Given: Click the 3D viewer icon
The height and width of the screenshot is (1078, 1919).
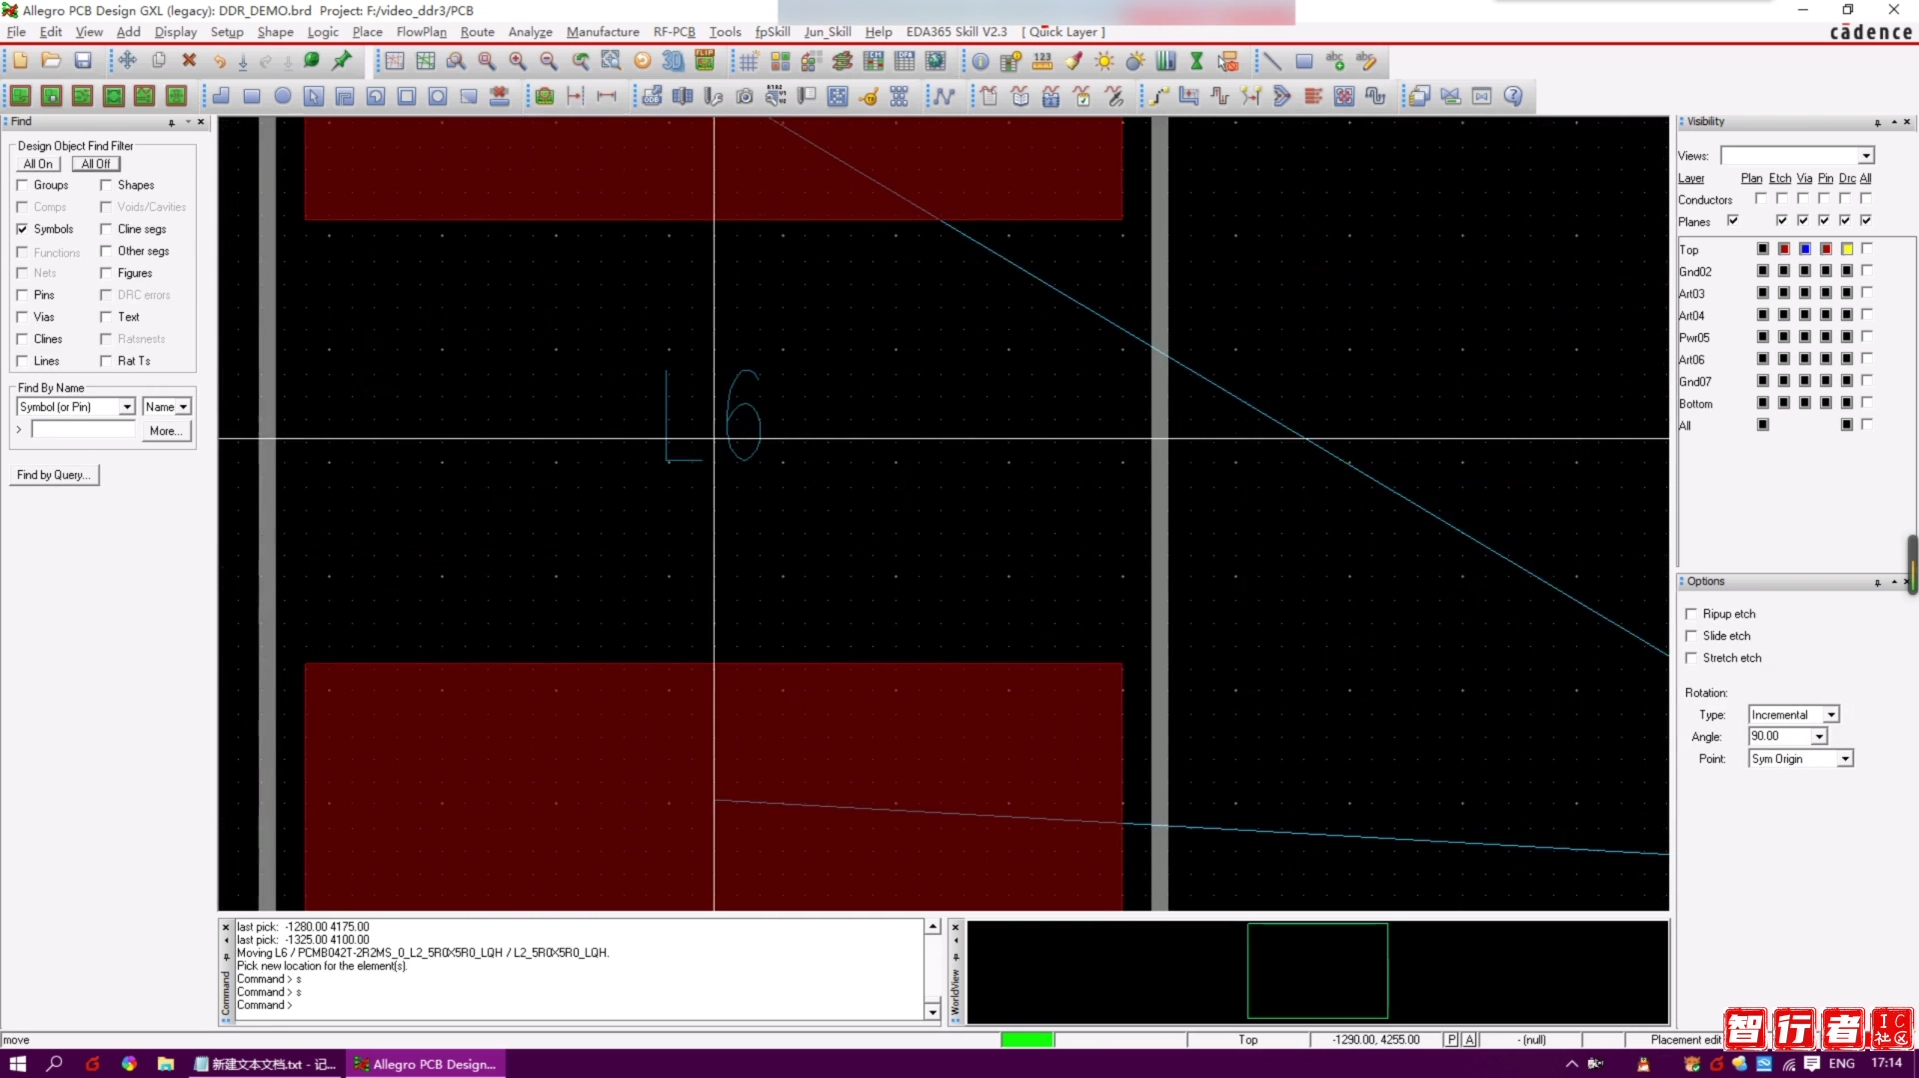Looking at the screenshot, I should [673, 61].
